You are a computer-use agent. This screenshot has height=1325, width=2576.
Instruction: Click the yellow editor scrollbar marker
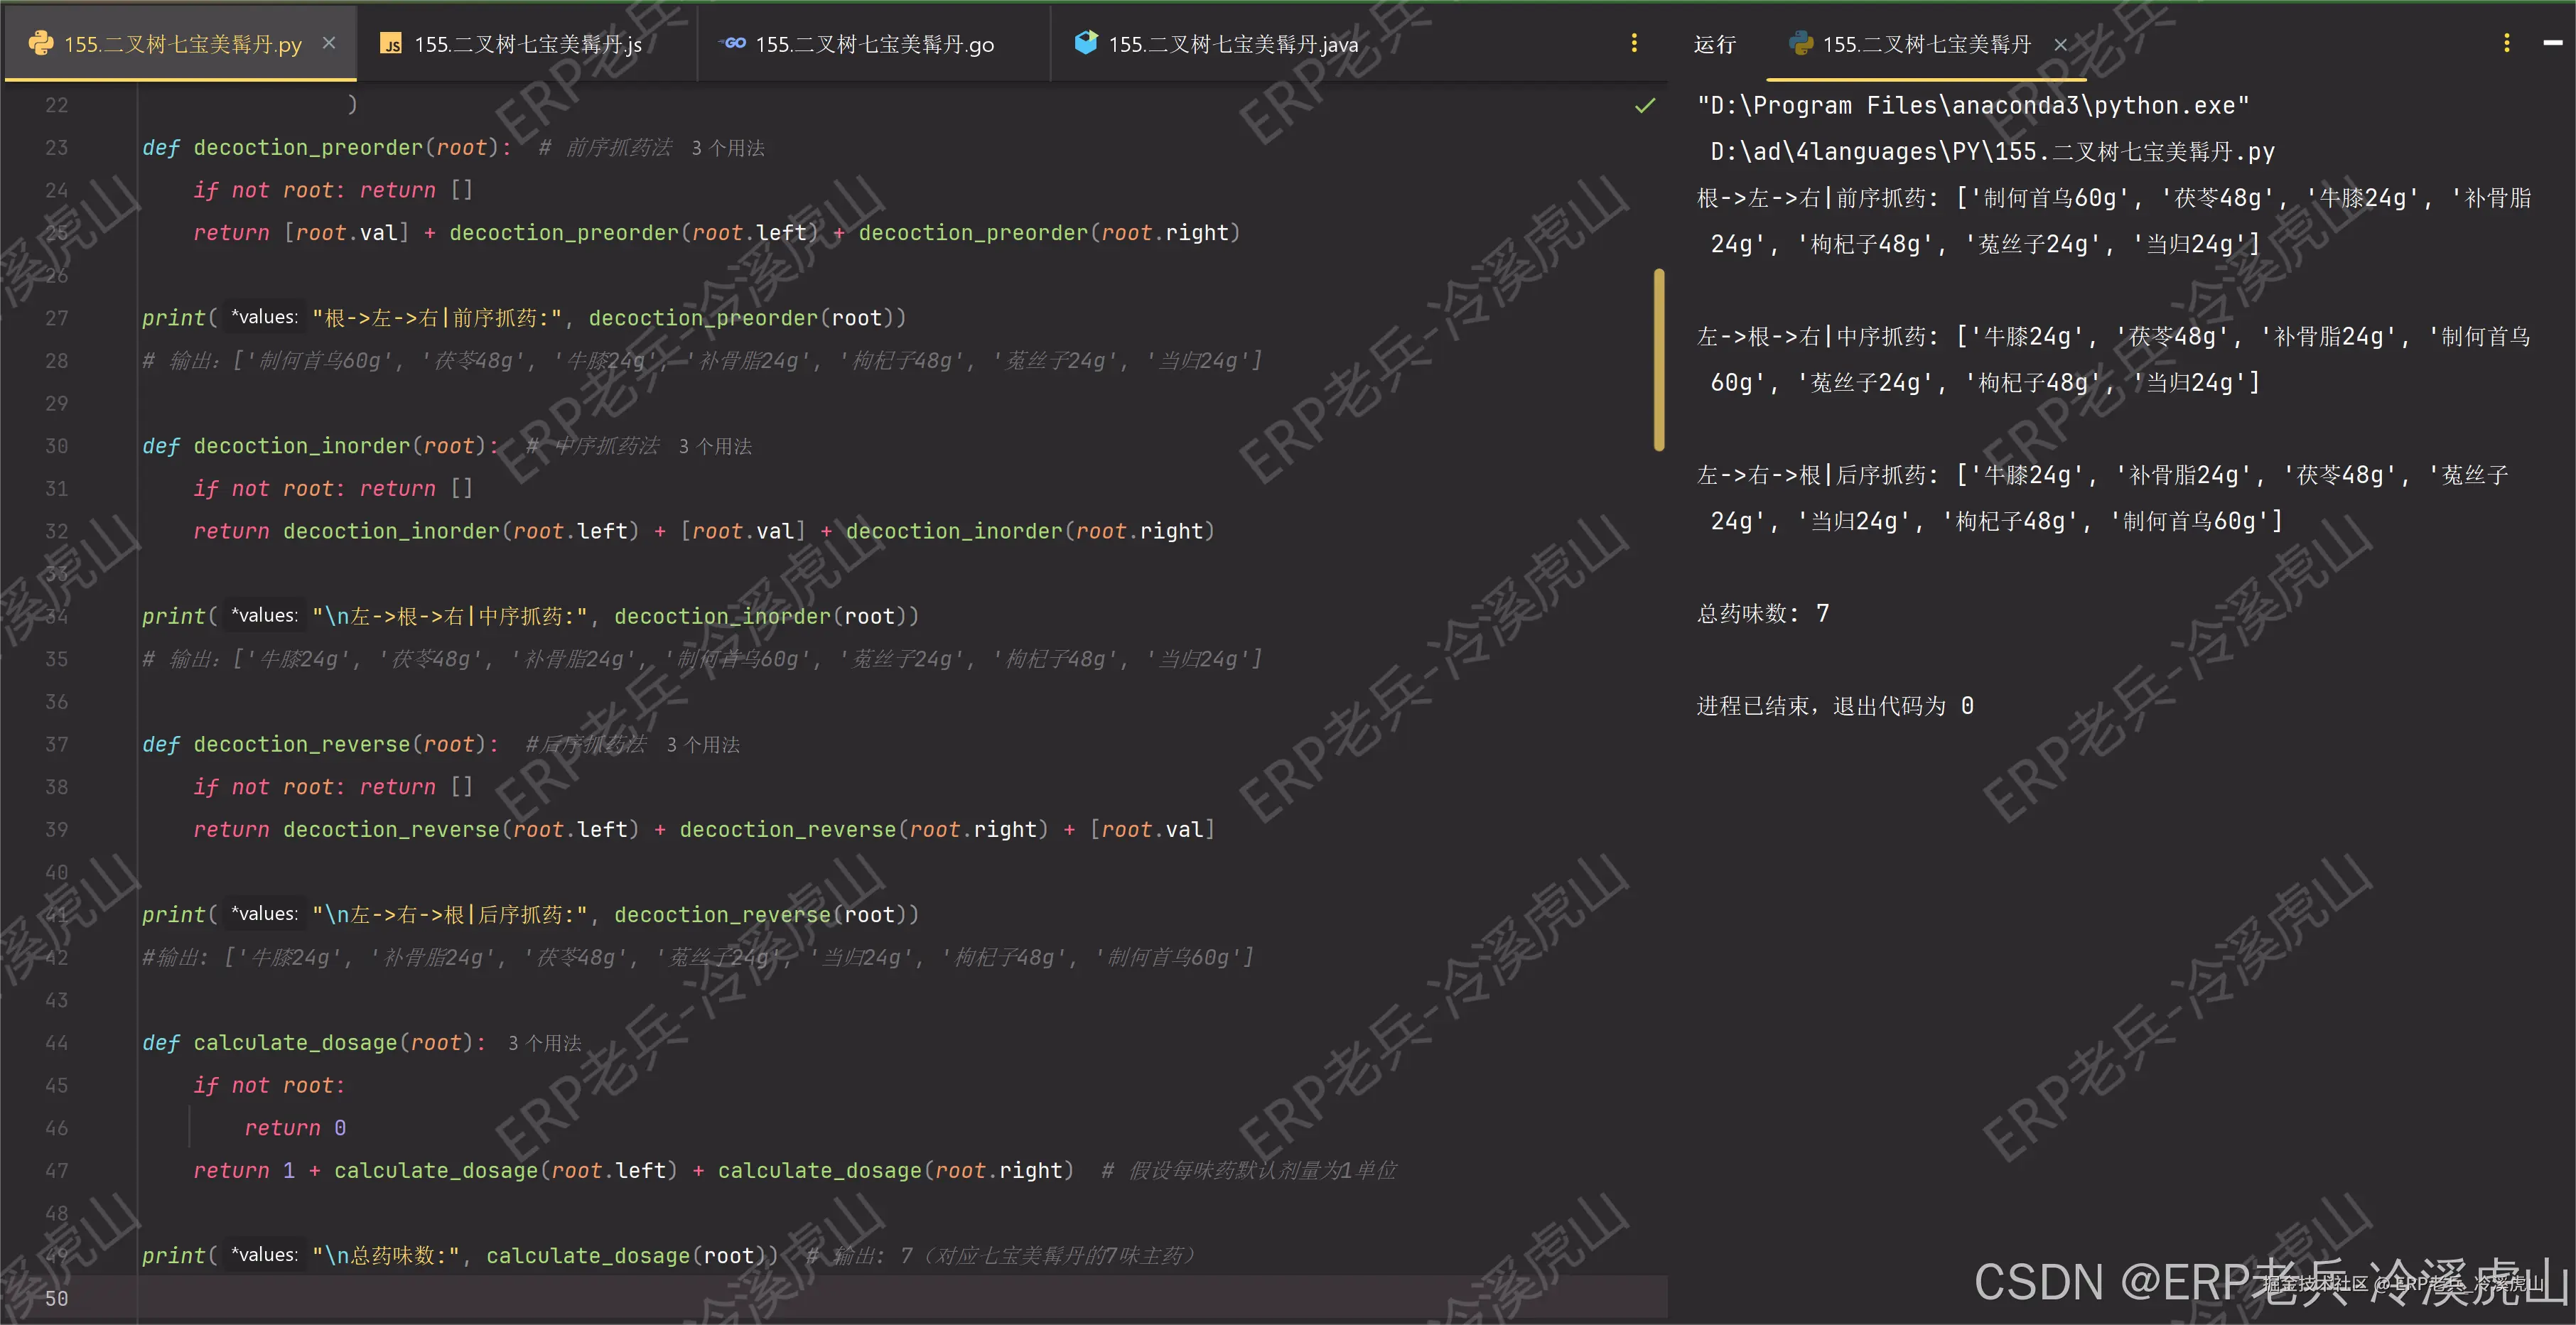click(x=1659, y=360)
